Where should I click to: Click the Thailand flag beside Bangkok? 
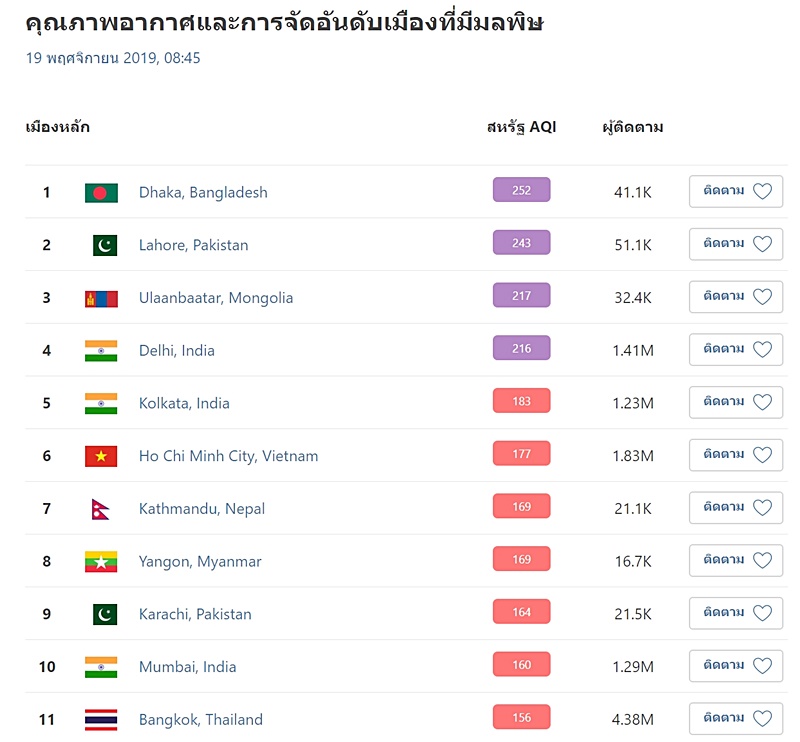coord(101,720)
